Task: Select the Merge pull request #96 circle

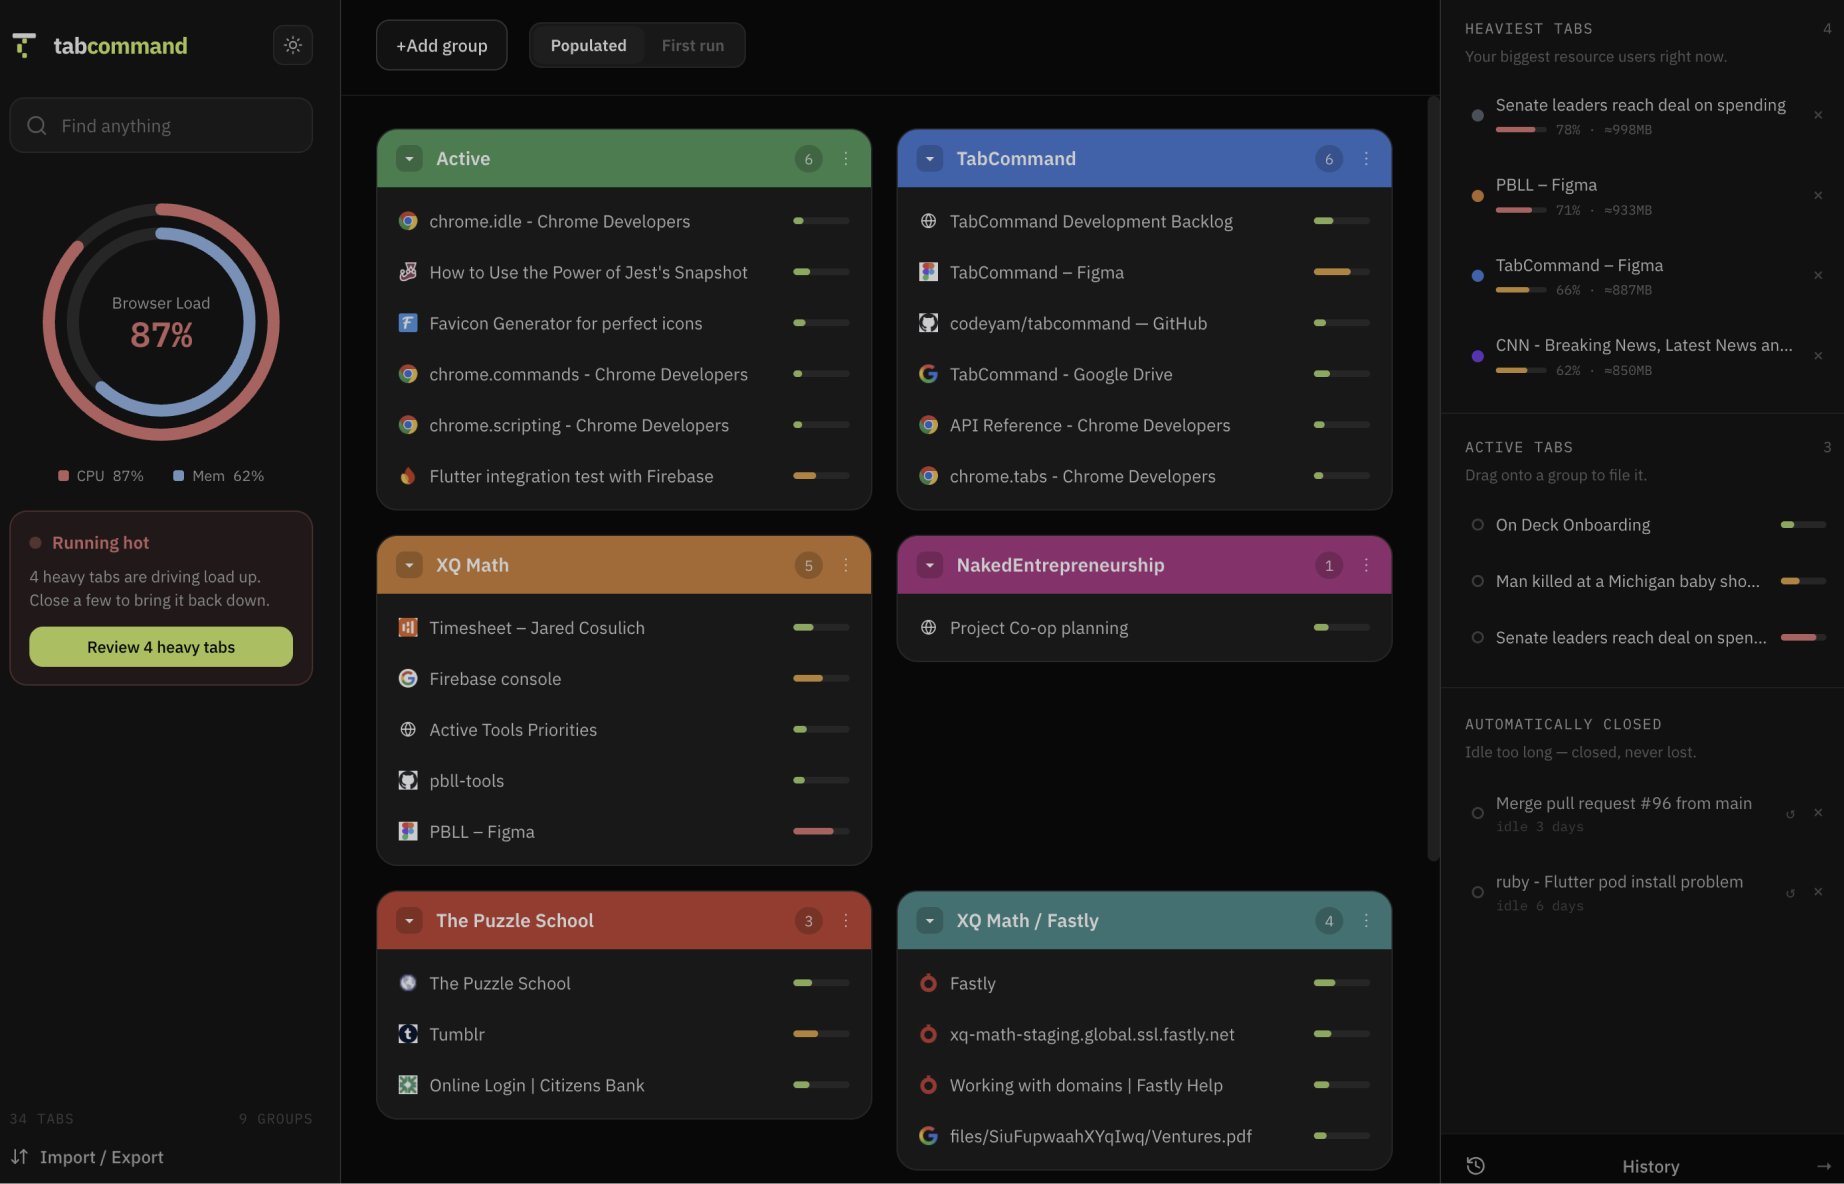Action: point(1477,813)
